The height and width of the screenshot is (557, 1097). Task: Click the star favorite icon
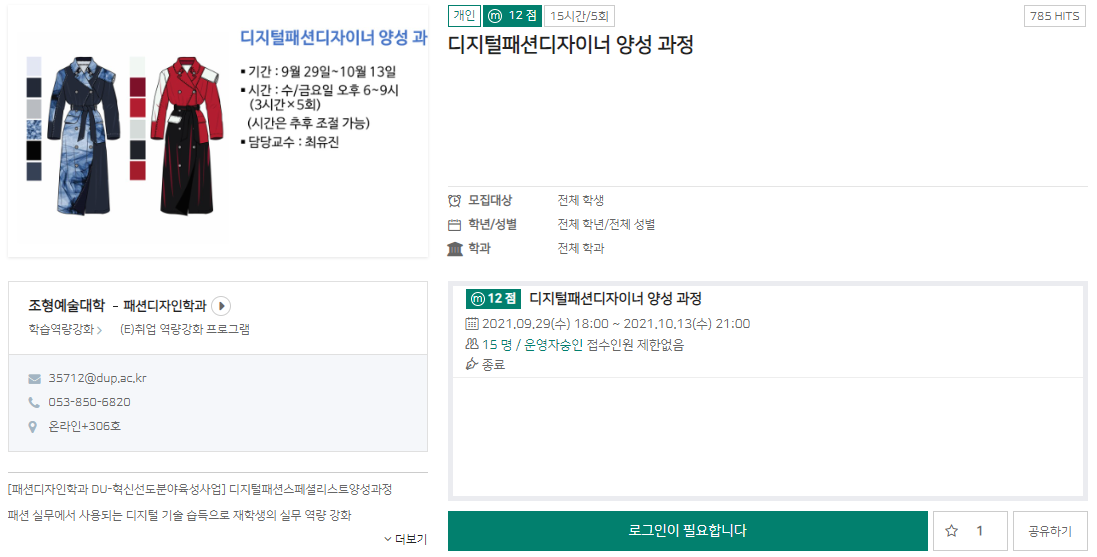(x=951, y=531)
